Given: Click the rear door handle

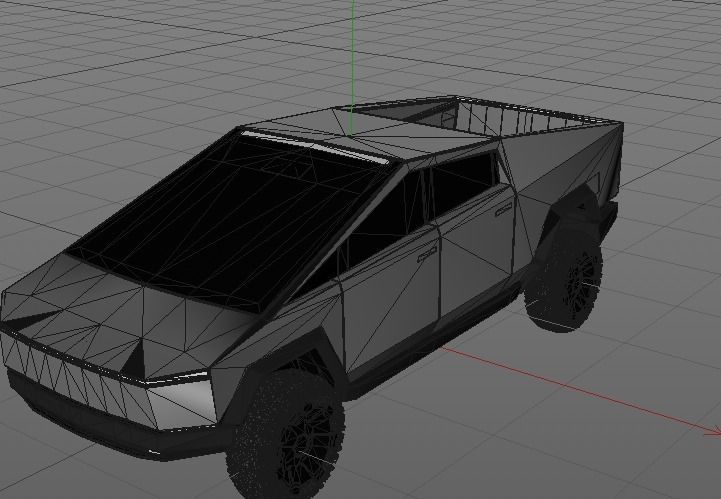Looking at the screenshot, I should 504,210.
